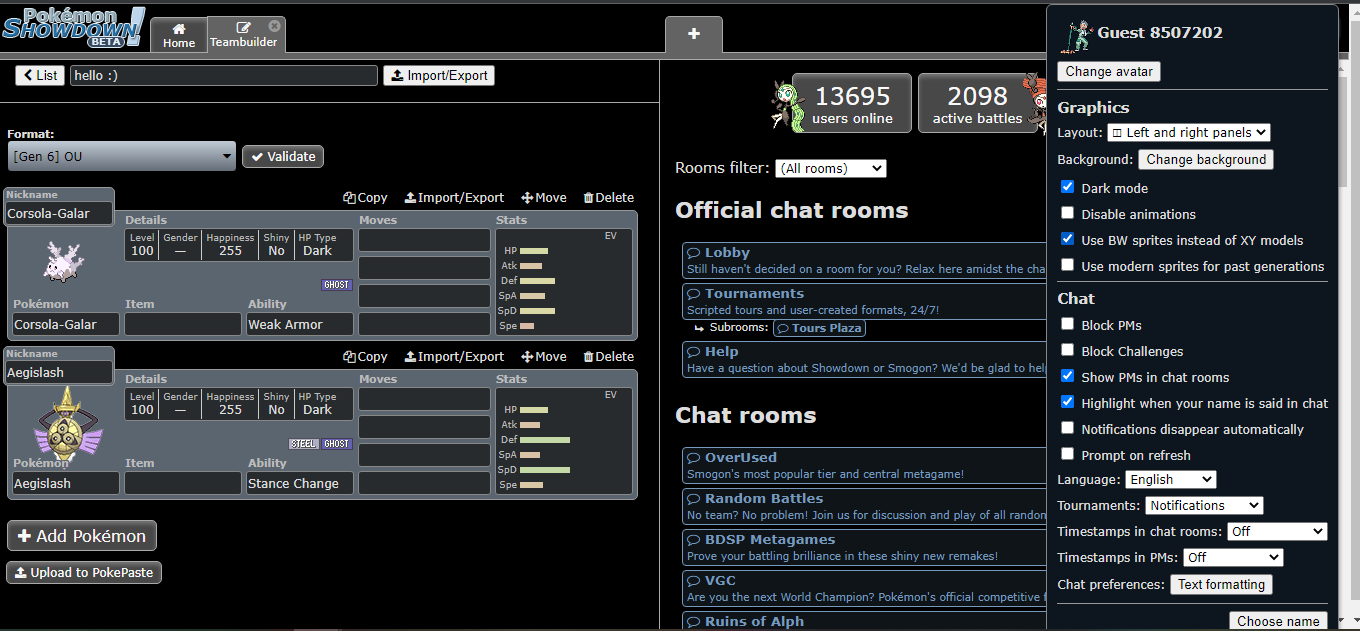Open Timestamps in chat rooms dropdown
This screenshot has height=631, width=1360.
click(x=1277, y=532)
